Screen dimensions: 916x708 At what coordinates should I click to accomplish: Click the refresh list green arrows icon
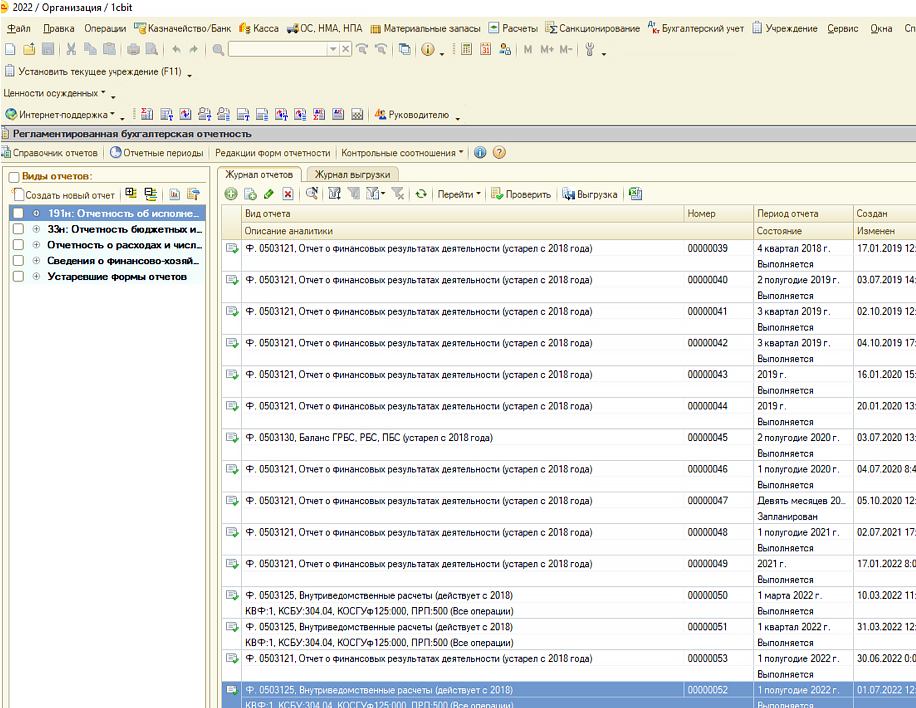421,194
